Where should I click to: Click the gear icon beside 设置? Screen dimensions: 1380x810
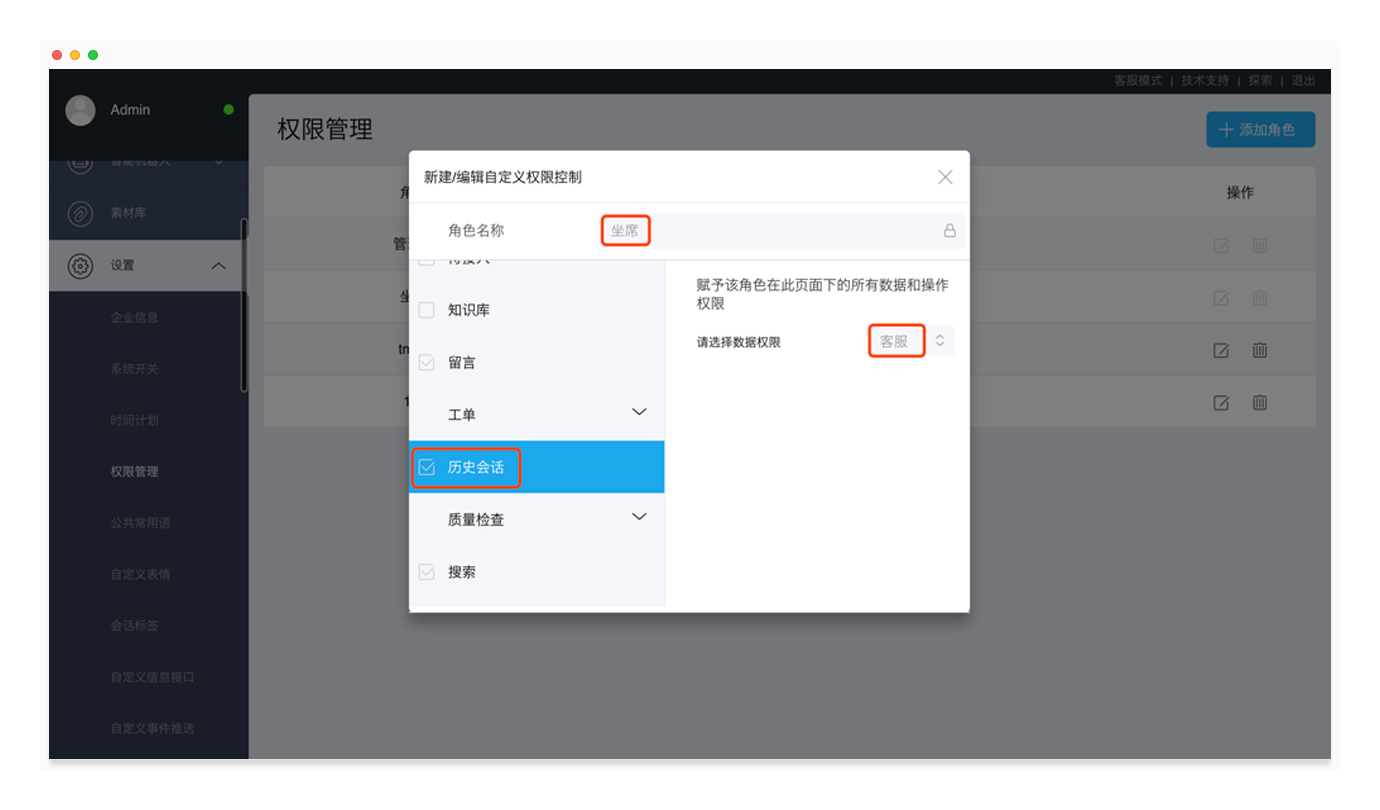[80, 266]
